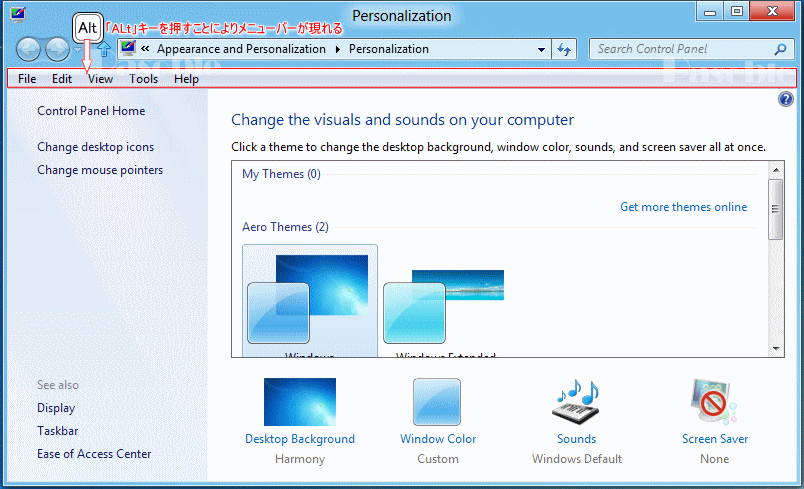Open the recent pages dropdown beside Forward
The image size is (804, 489).
pos(77,50)
